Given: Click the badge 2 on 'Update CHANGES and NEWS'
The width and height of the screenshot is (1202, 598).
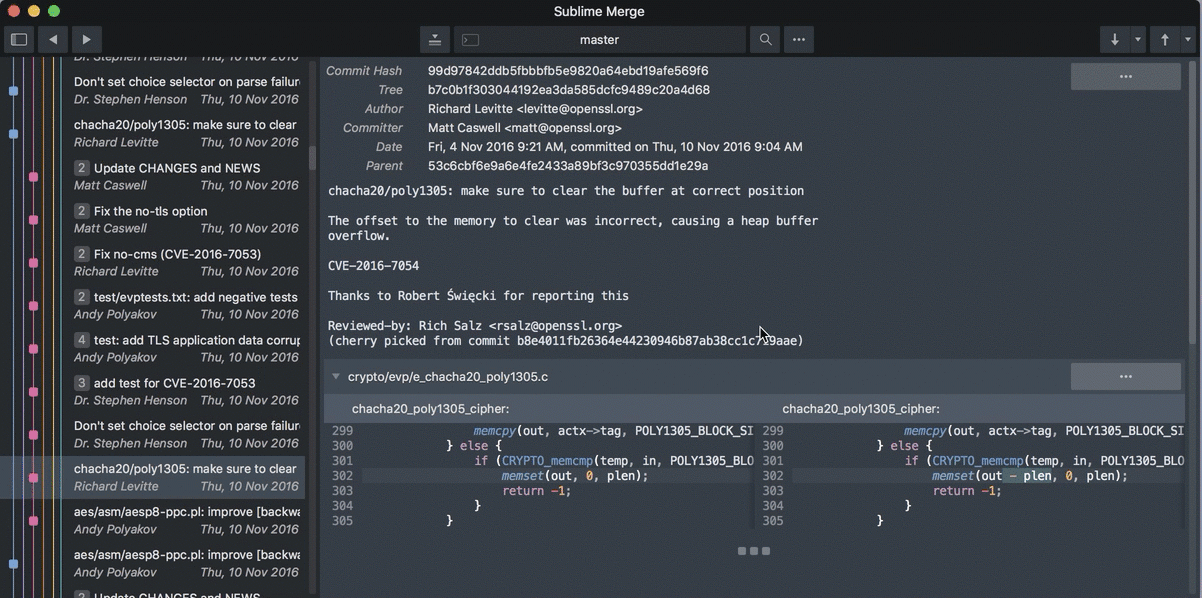Looking at the screenshot, I should coord(81,168).
